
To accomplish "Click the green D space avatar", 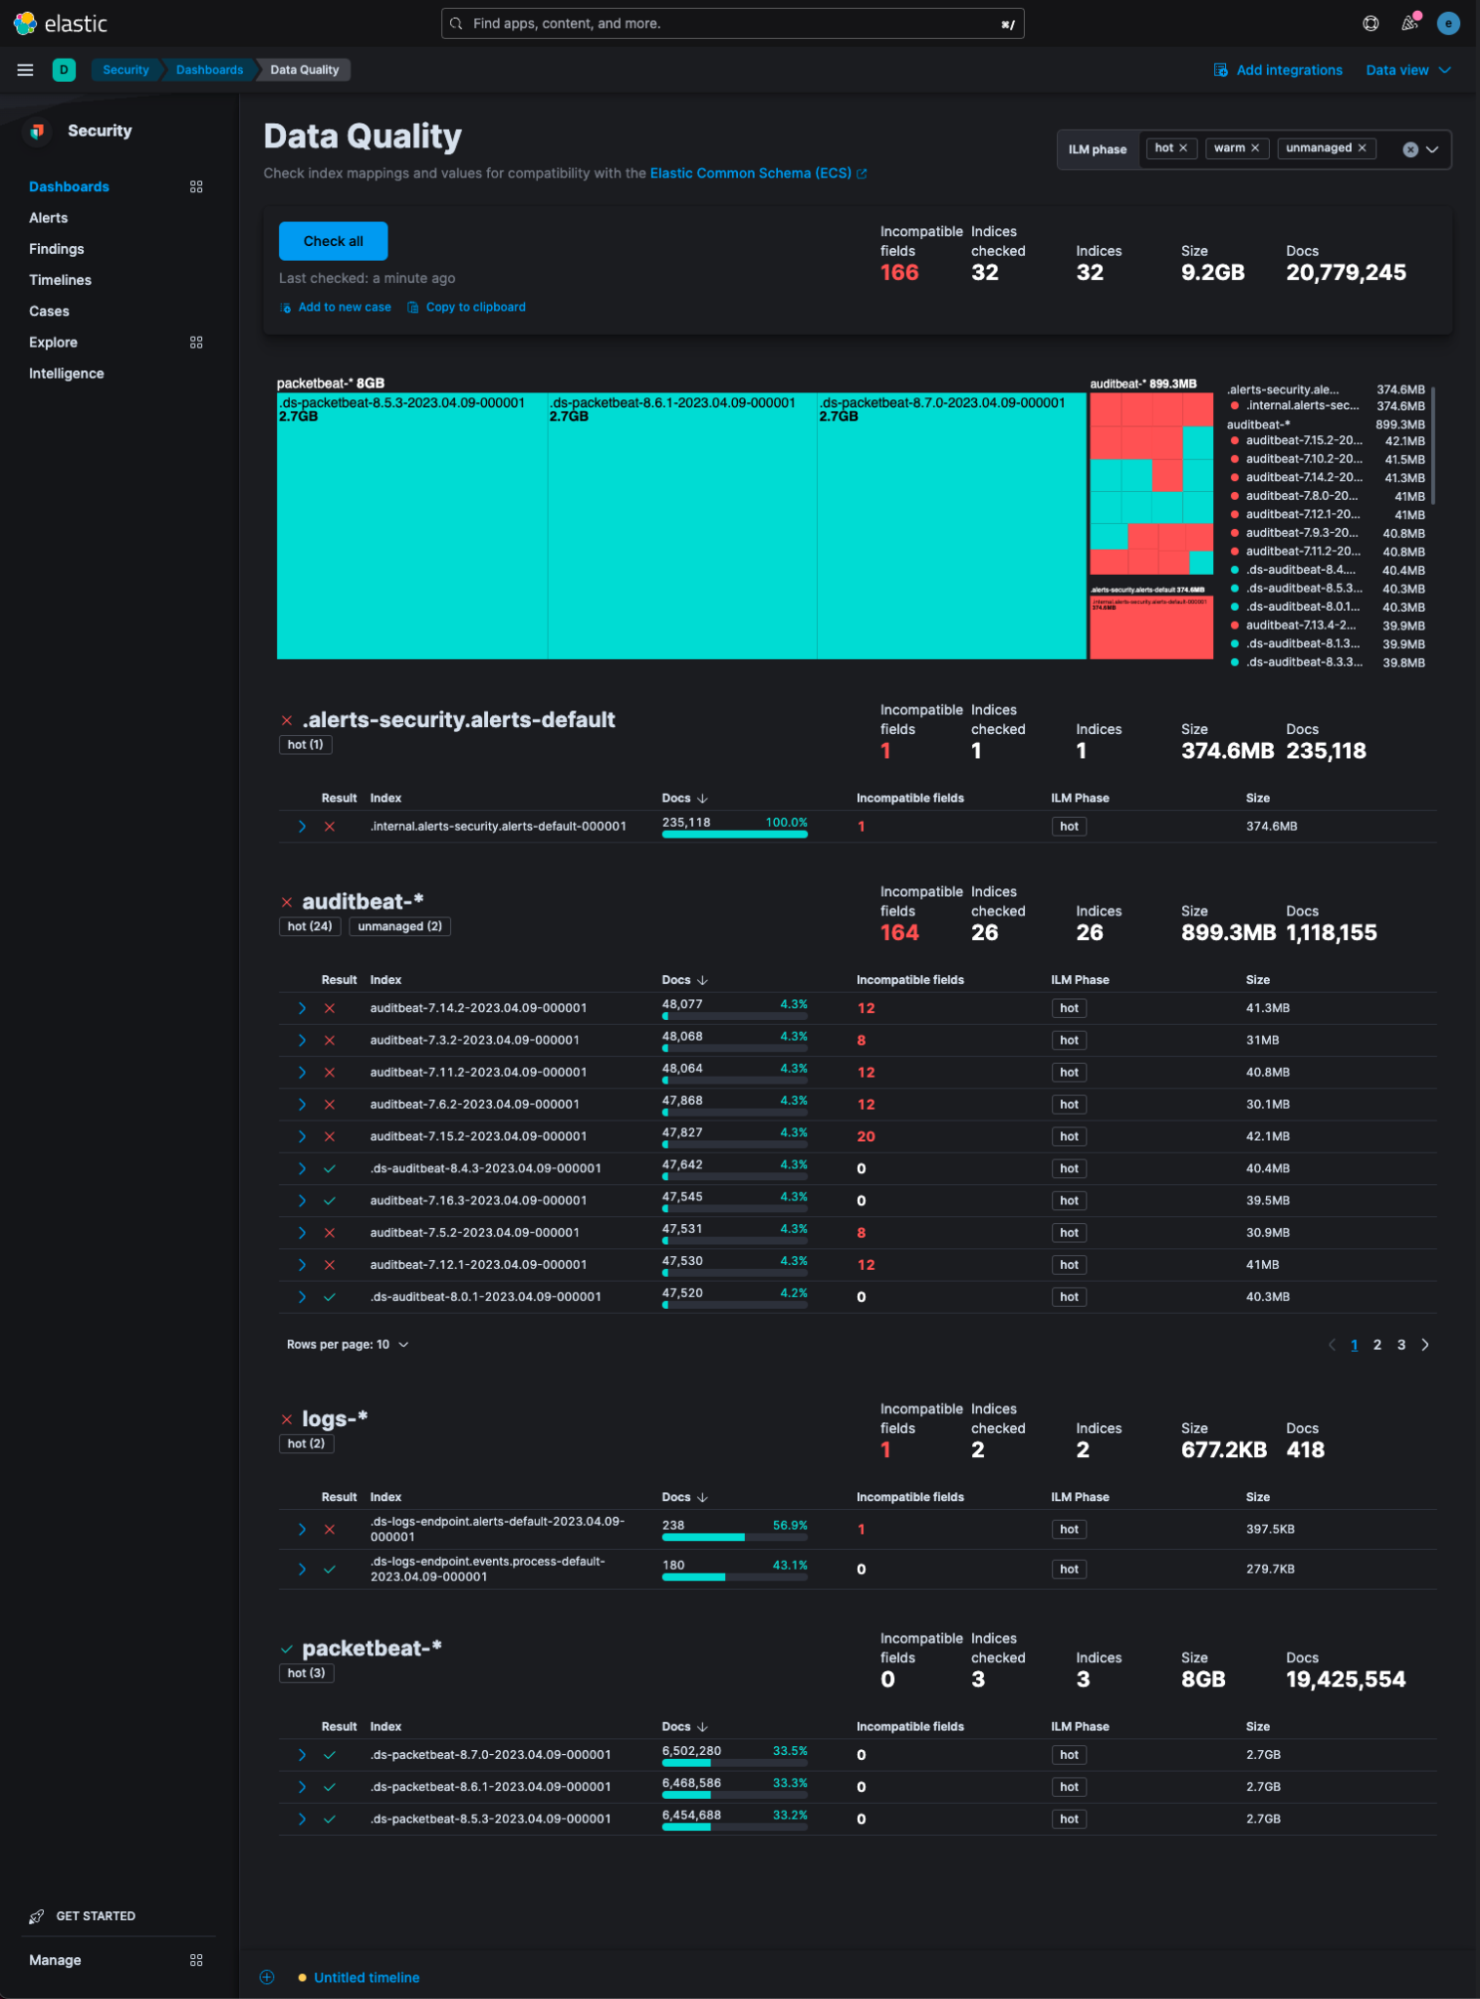I will (64, 70).
